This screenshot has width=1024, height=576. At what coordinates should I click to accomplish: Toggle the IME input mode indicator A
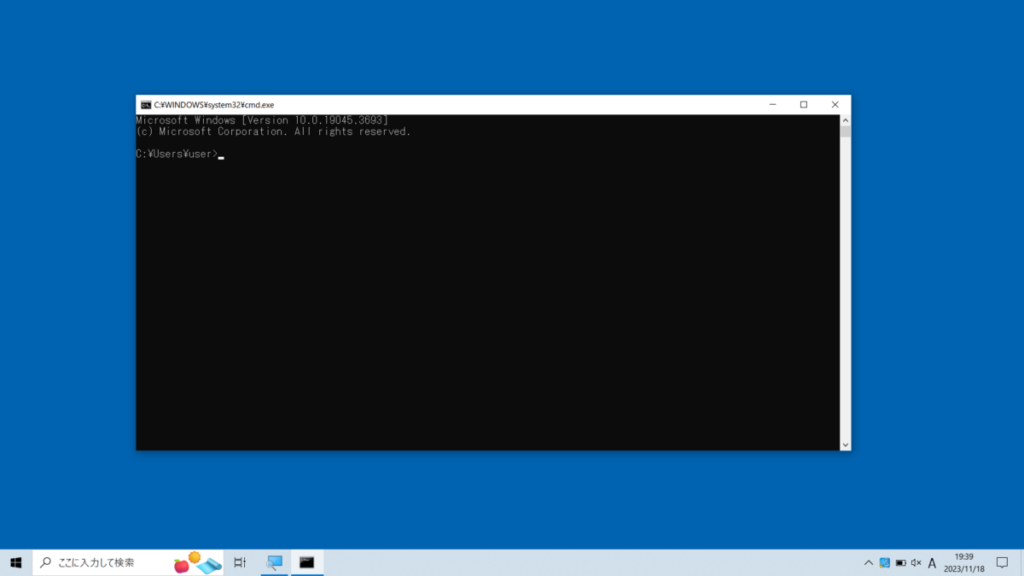[932, 562]
